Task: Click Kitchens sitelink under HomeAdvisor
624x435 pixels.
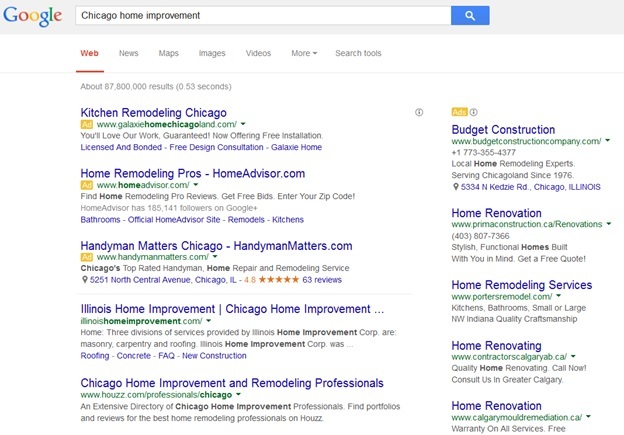Action: point(288,220)
